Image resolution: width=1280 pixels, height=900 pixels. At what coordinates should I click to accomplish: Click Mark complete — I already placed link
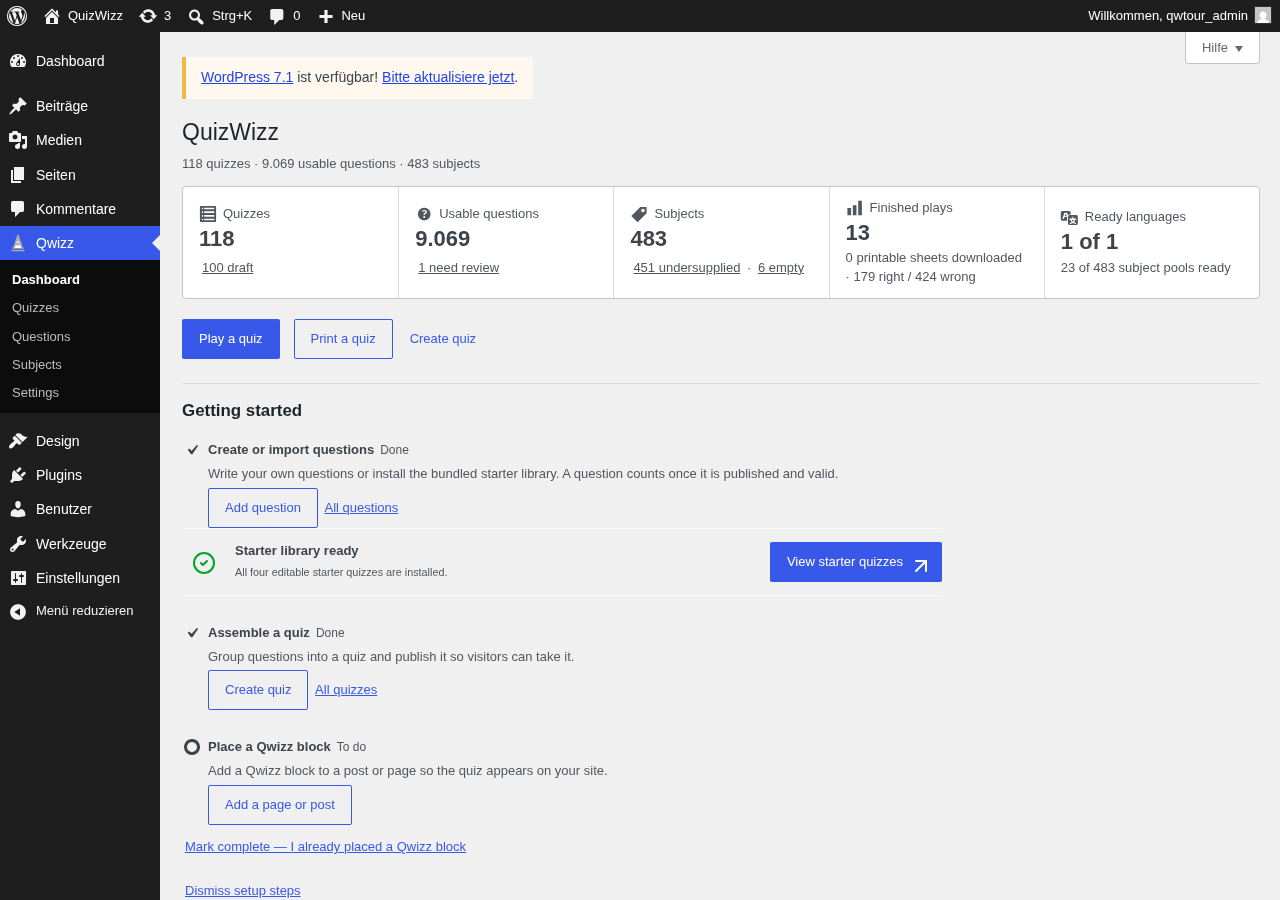[x=325, y=847]
